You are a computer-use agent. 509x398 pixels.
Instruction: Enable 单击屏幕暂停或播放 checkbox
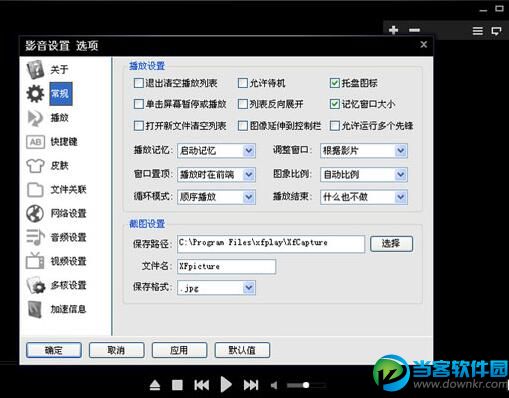138,104
